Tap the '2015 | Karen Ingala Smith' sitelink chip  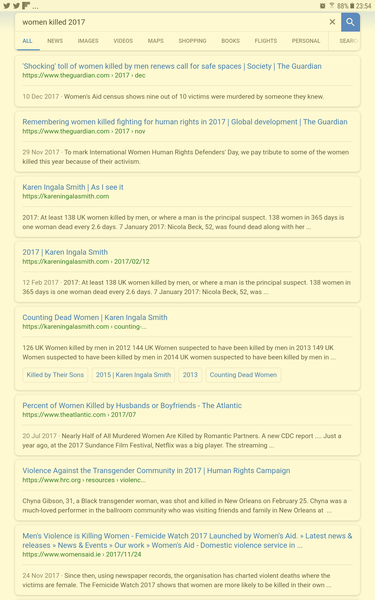point(133,375)
